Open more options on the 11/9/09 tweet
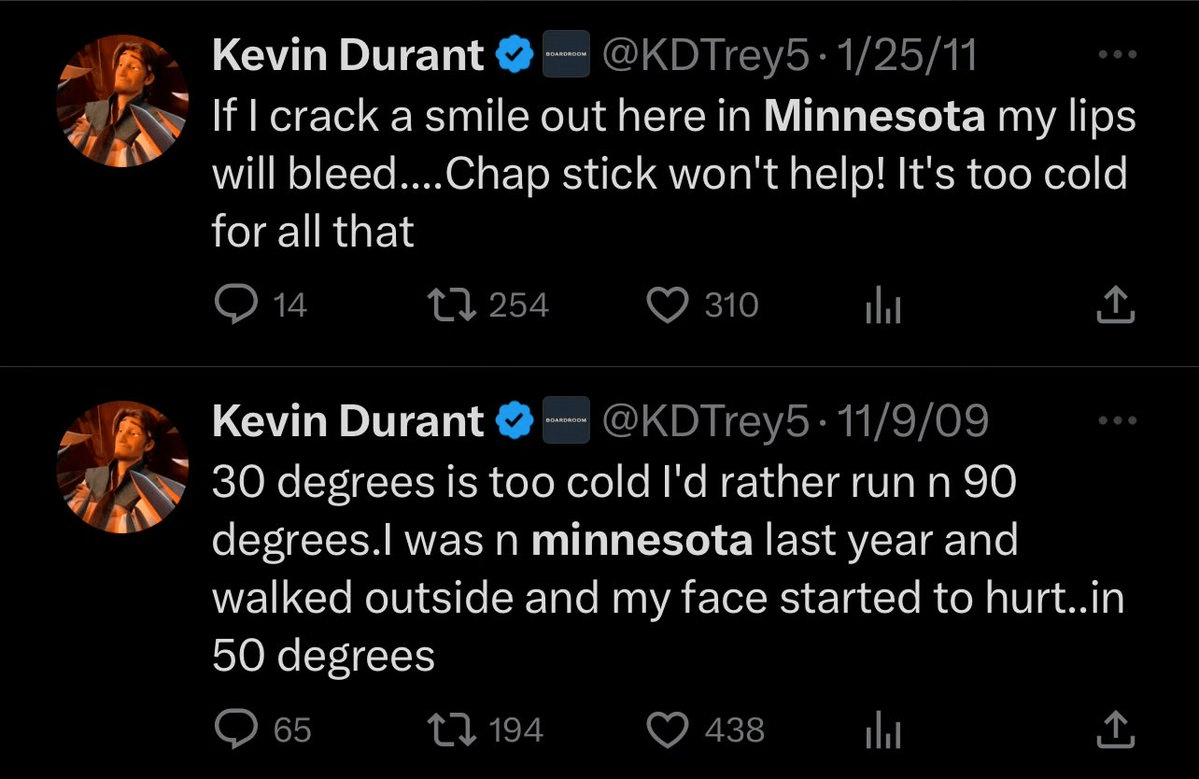 point(1117,420)
